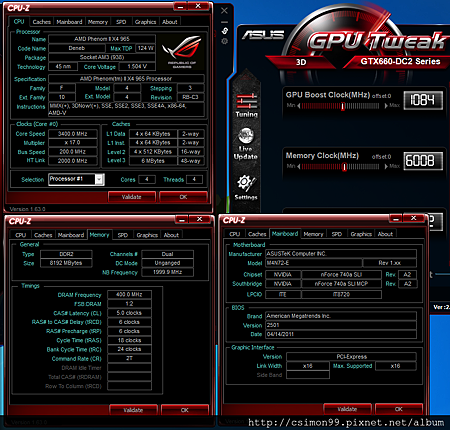The width and height of the screenshot is (450, 430).
Task: Click the Memory Clock value field 6008
Action: coord(423,161)
